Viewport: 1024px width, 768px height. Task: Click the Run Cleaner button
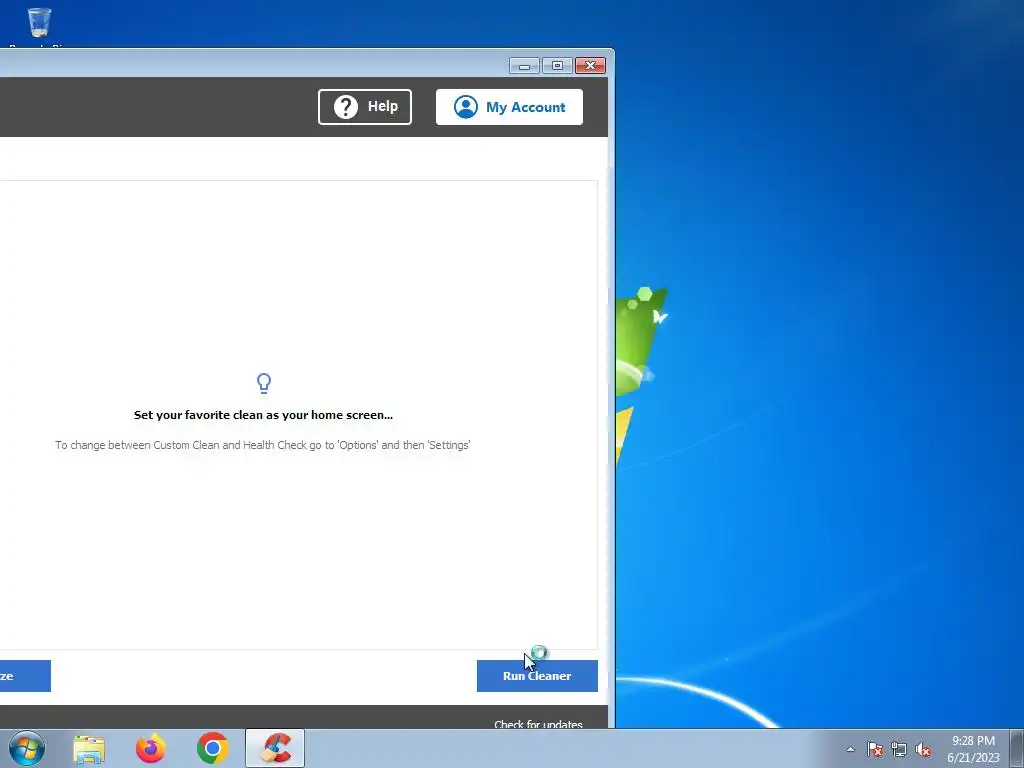tap(537, 676)
